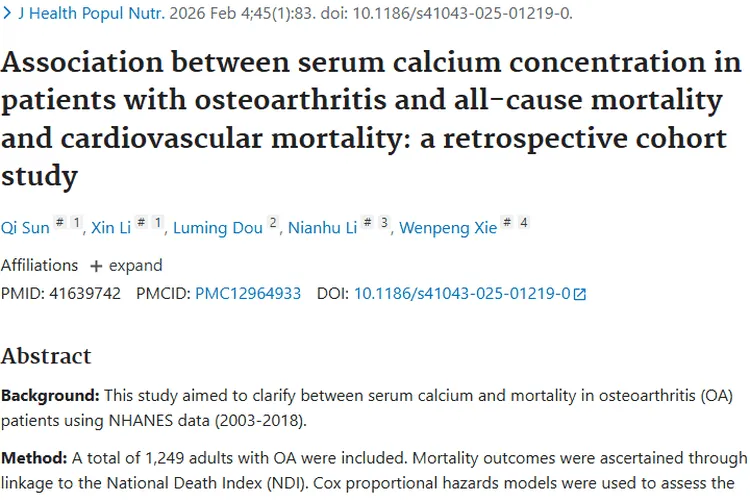Click affiliation superscript 2 beside Luming Dou
The height and width of the screenshot is (500, 750).
272,223
